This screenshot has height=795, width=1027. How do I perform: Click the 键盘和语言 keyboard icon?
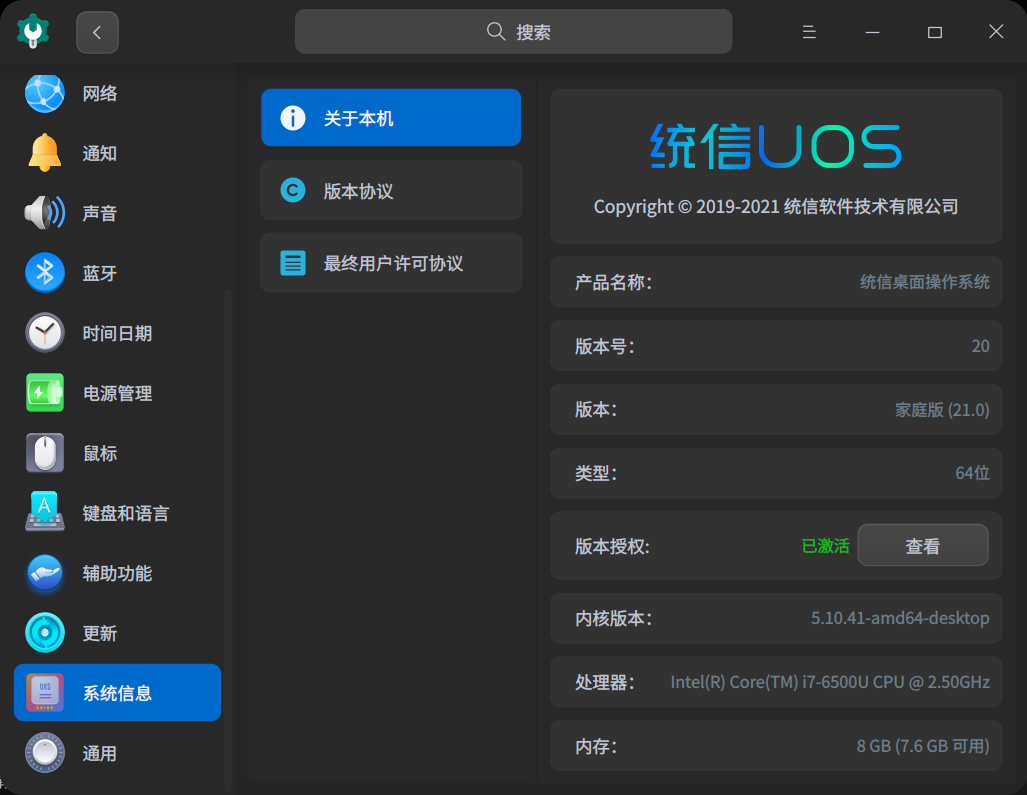pos(45,512)
